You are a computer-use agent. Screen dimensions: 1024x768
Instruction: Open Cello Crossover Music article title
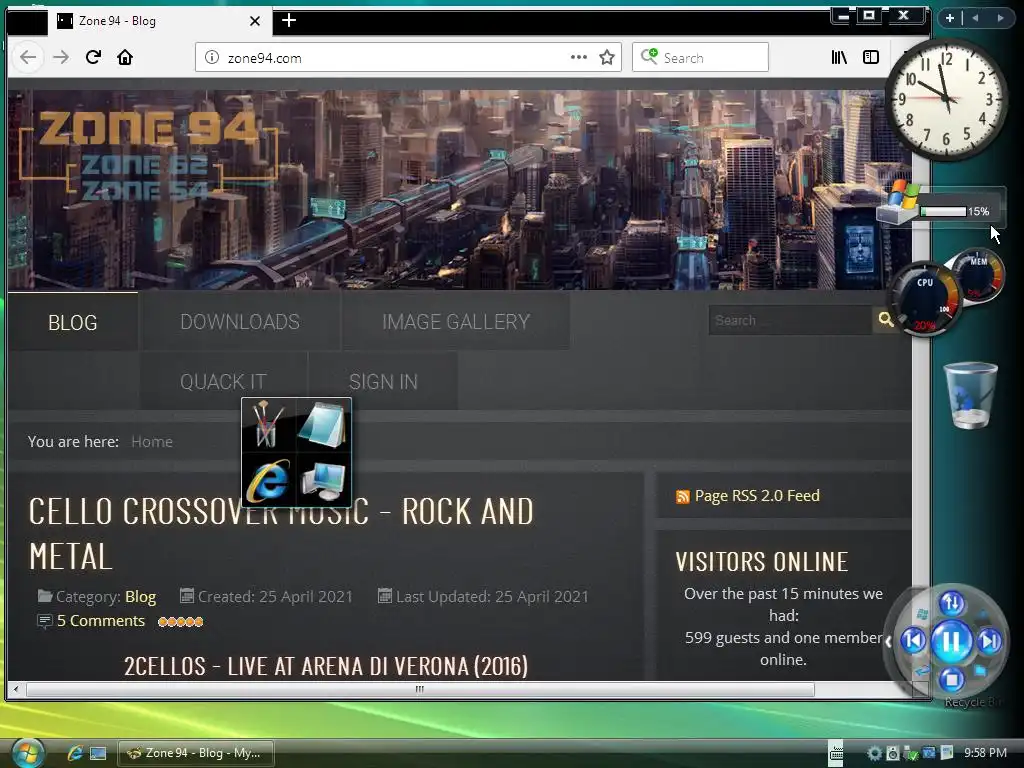(281, 534)
